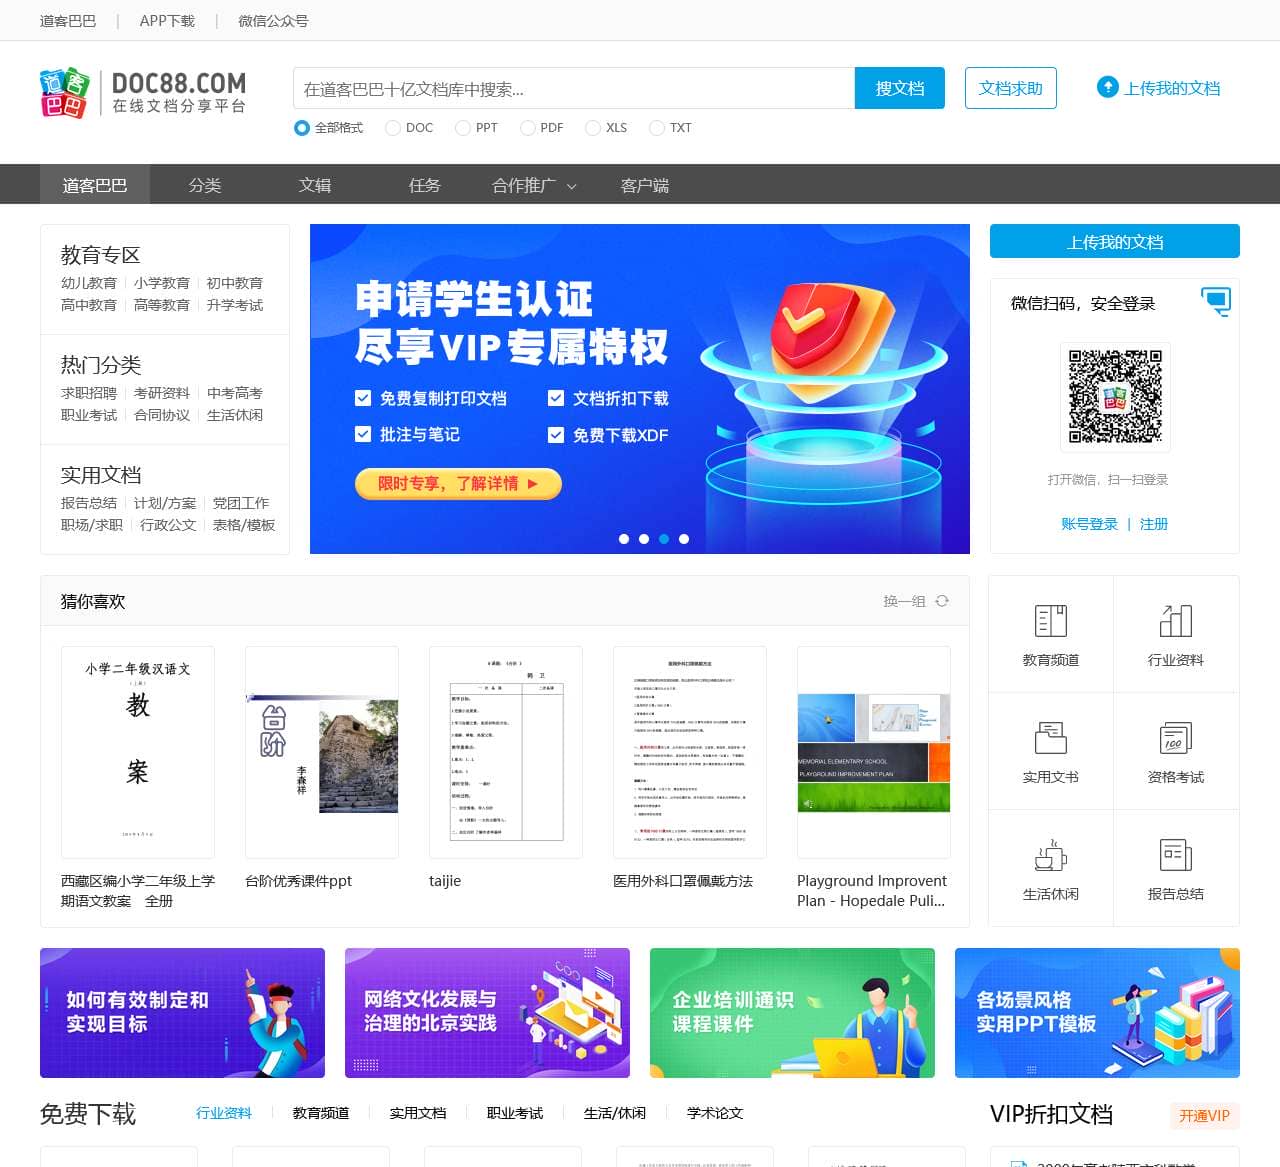Switch to the 生活/休闲 free download tab
Viewport: 1280px width, 1167px height.
coord(615,1113)
